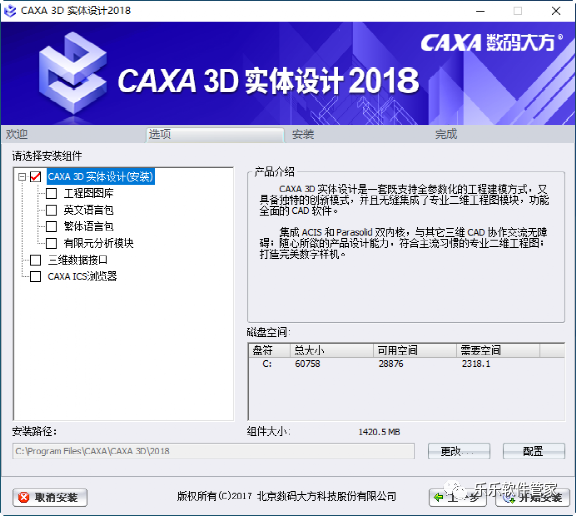Click the required space value 2318.1
Image resolution: width=576 pixels, height=516 pixels.
pos(476,364)
